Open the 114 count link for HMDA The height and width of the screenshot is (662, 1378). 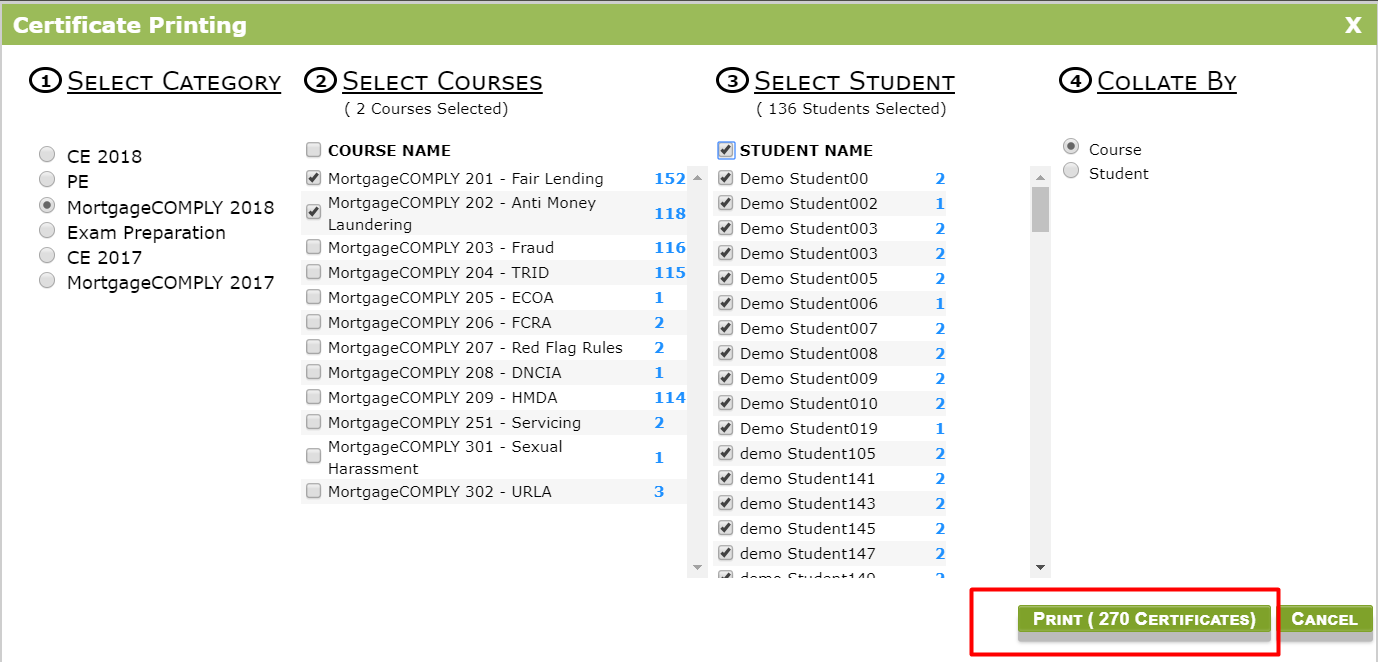670,398
